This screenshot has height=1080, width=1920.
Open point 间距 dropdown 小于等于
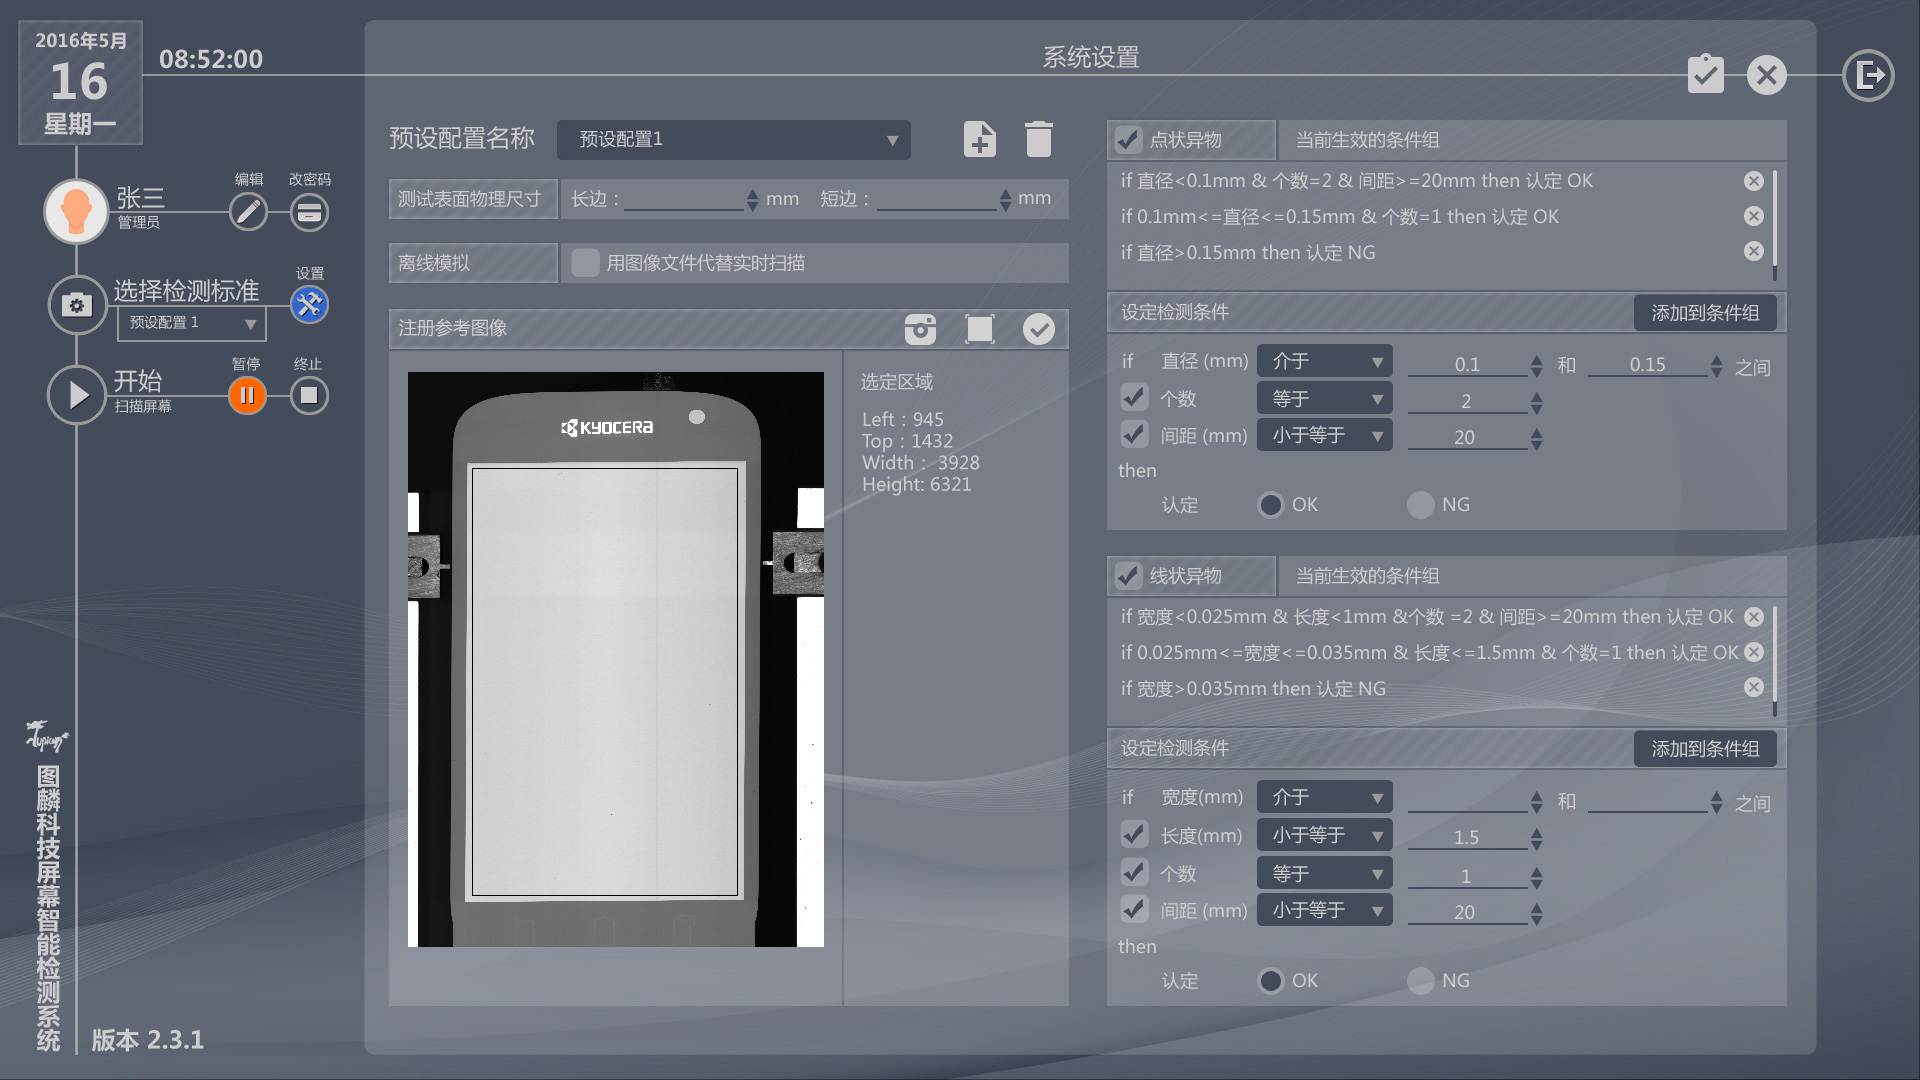coord(1324,435)
